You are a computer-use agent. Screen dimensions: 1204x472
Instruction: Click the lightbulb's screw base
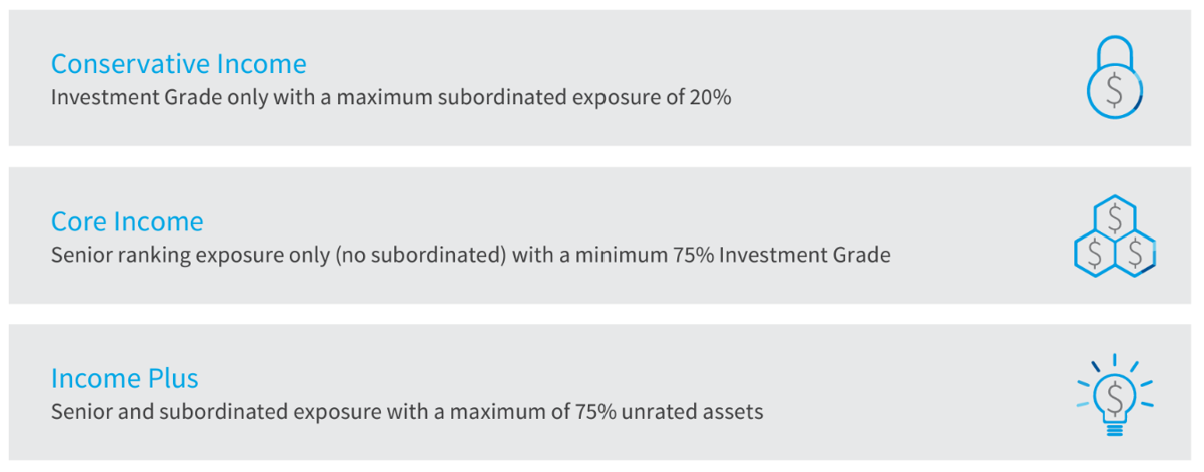click(x=1114, y=427)
